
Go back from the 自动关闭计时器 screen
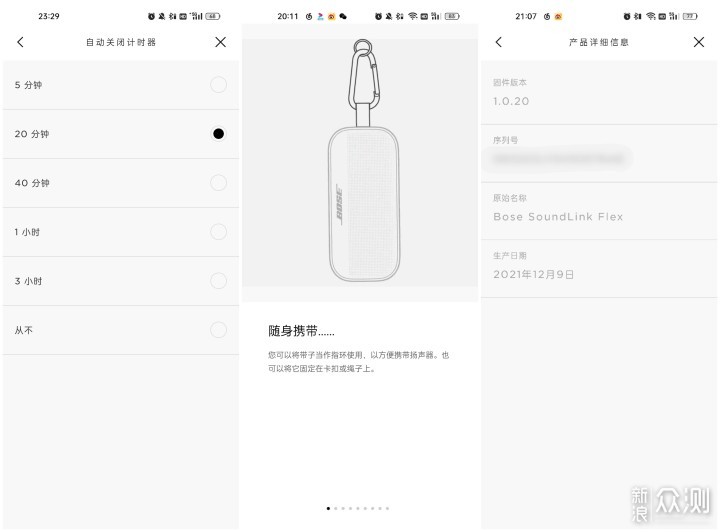pos(20,42)
